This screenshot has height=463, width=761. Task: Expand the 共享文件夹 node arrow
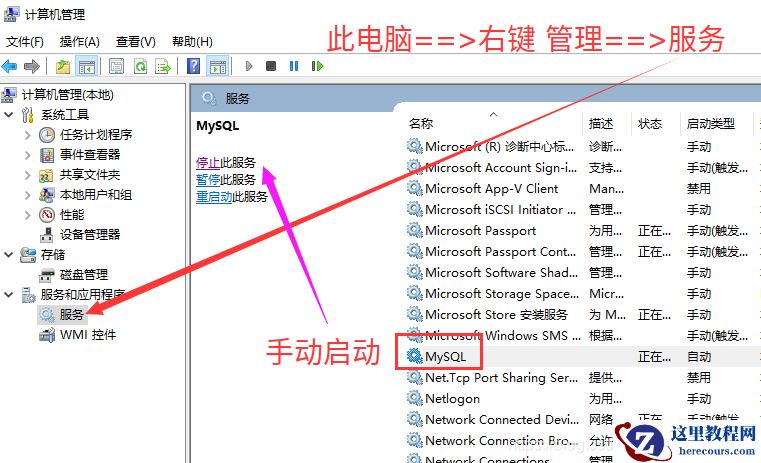coord(28,175)
